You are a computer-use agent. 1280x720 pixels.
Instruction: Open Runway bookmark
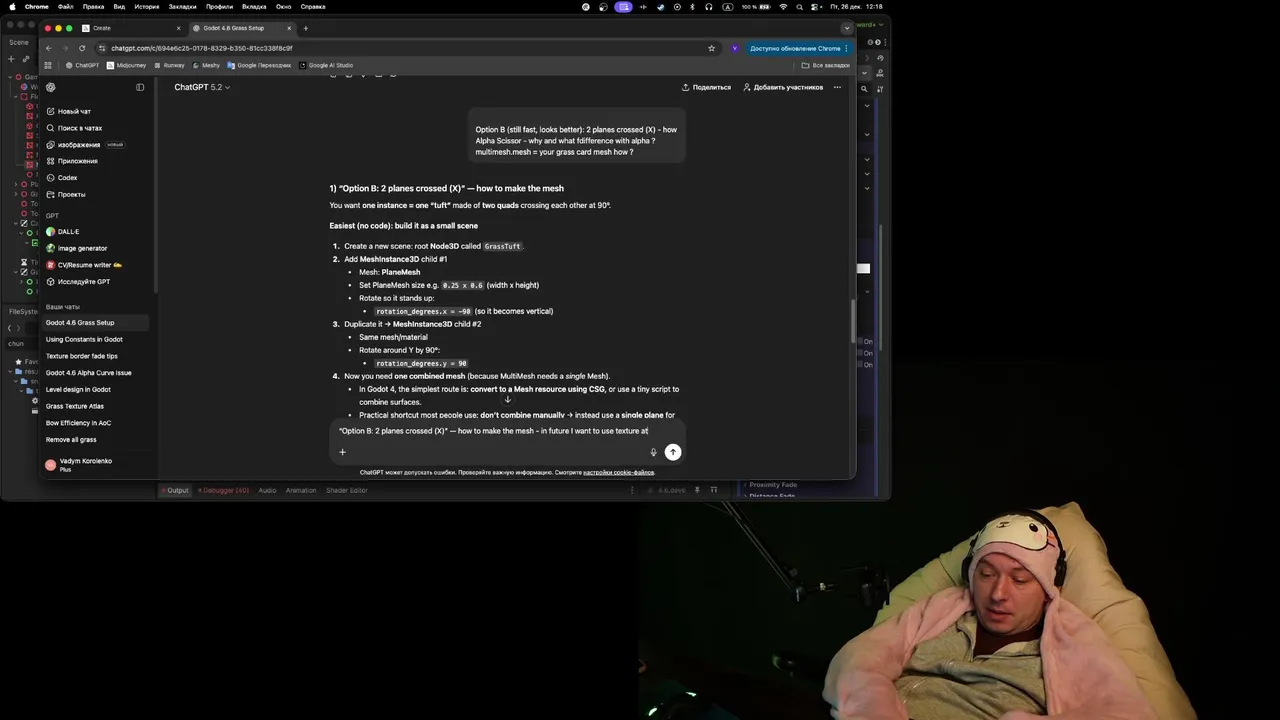coord(169,65)
